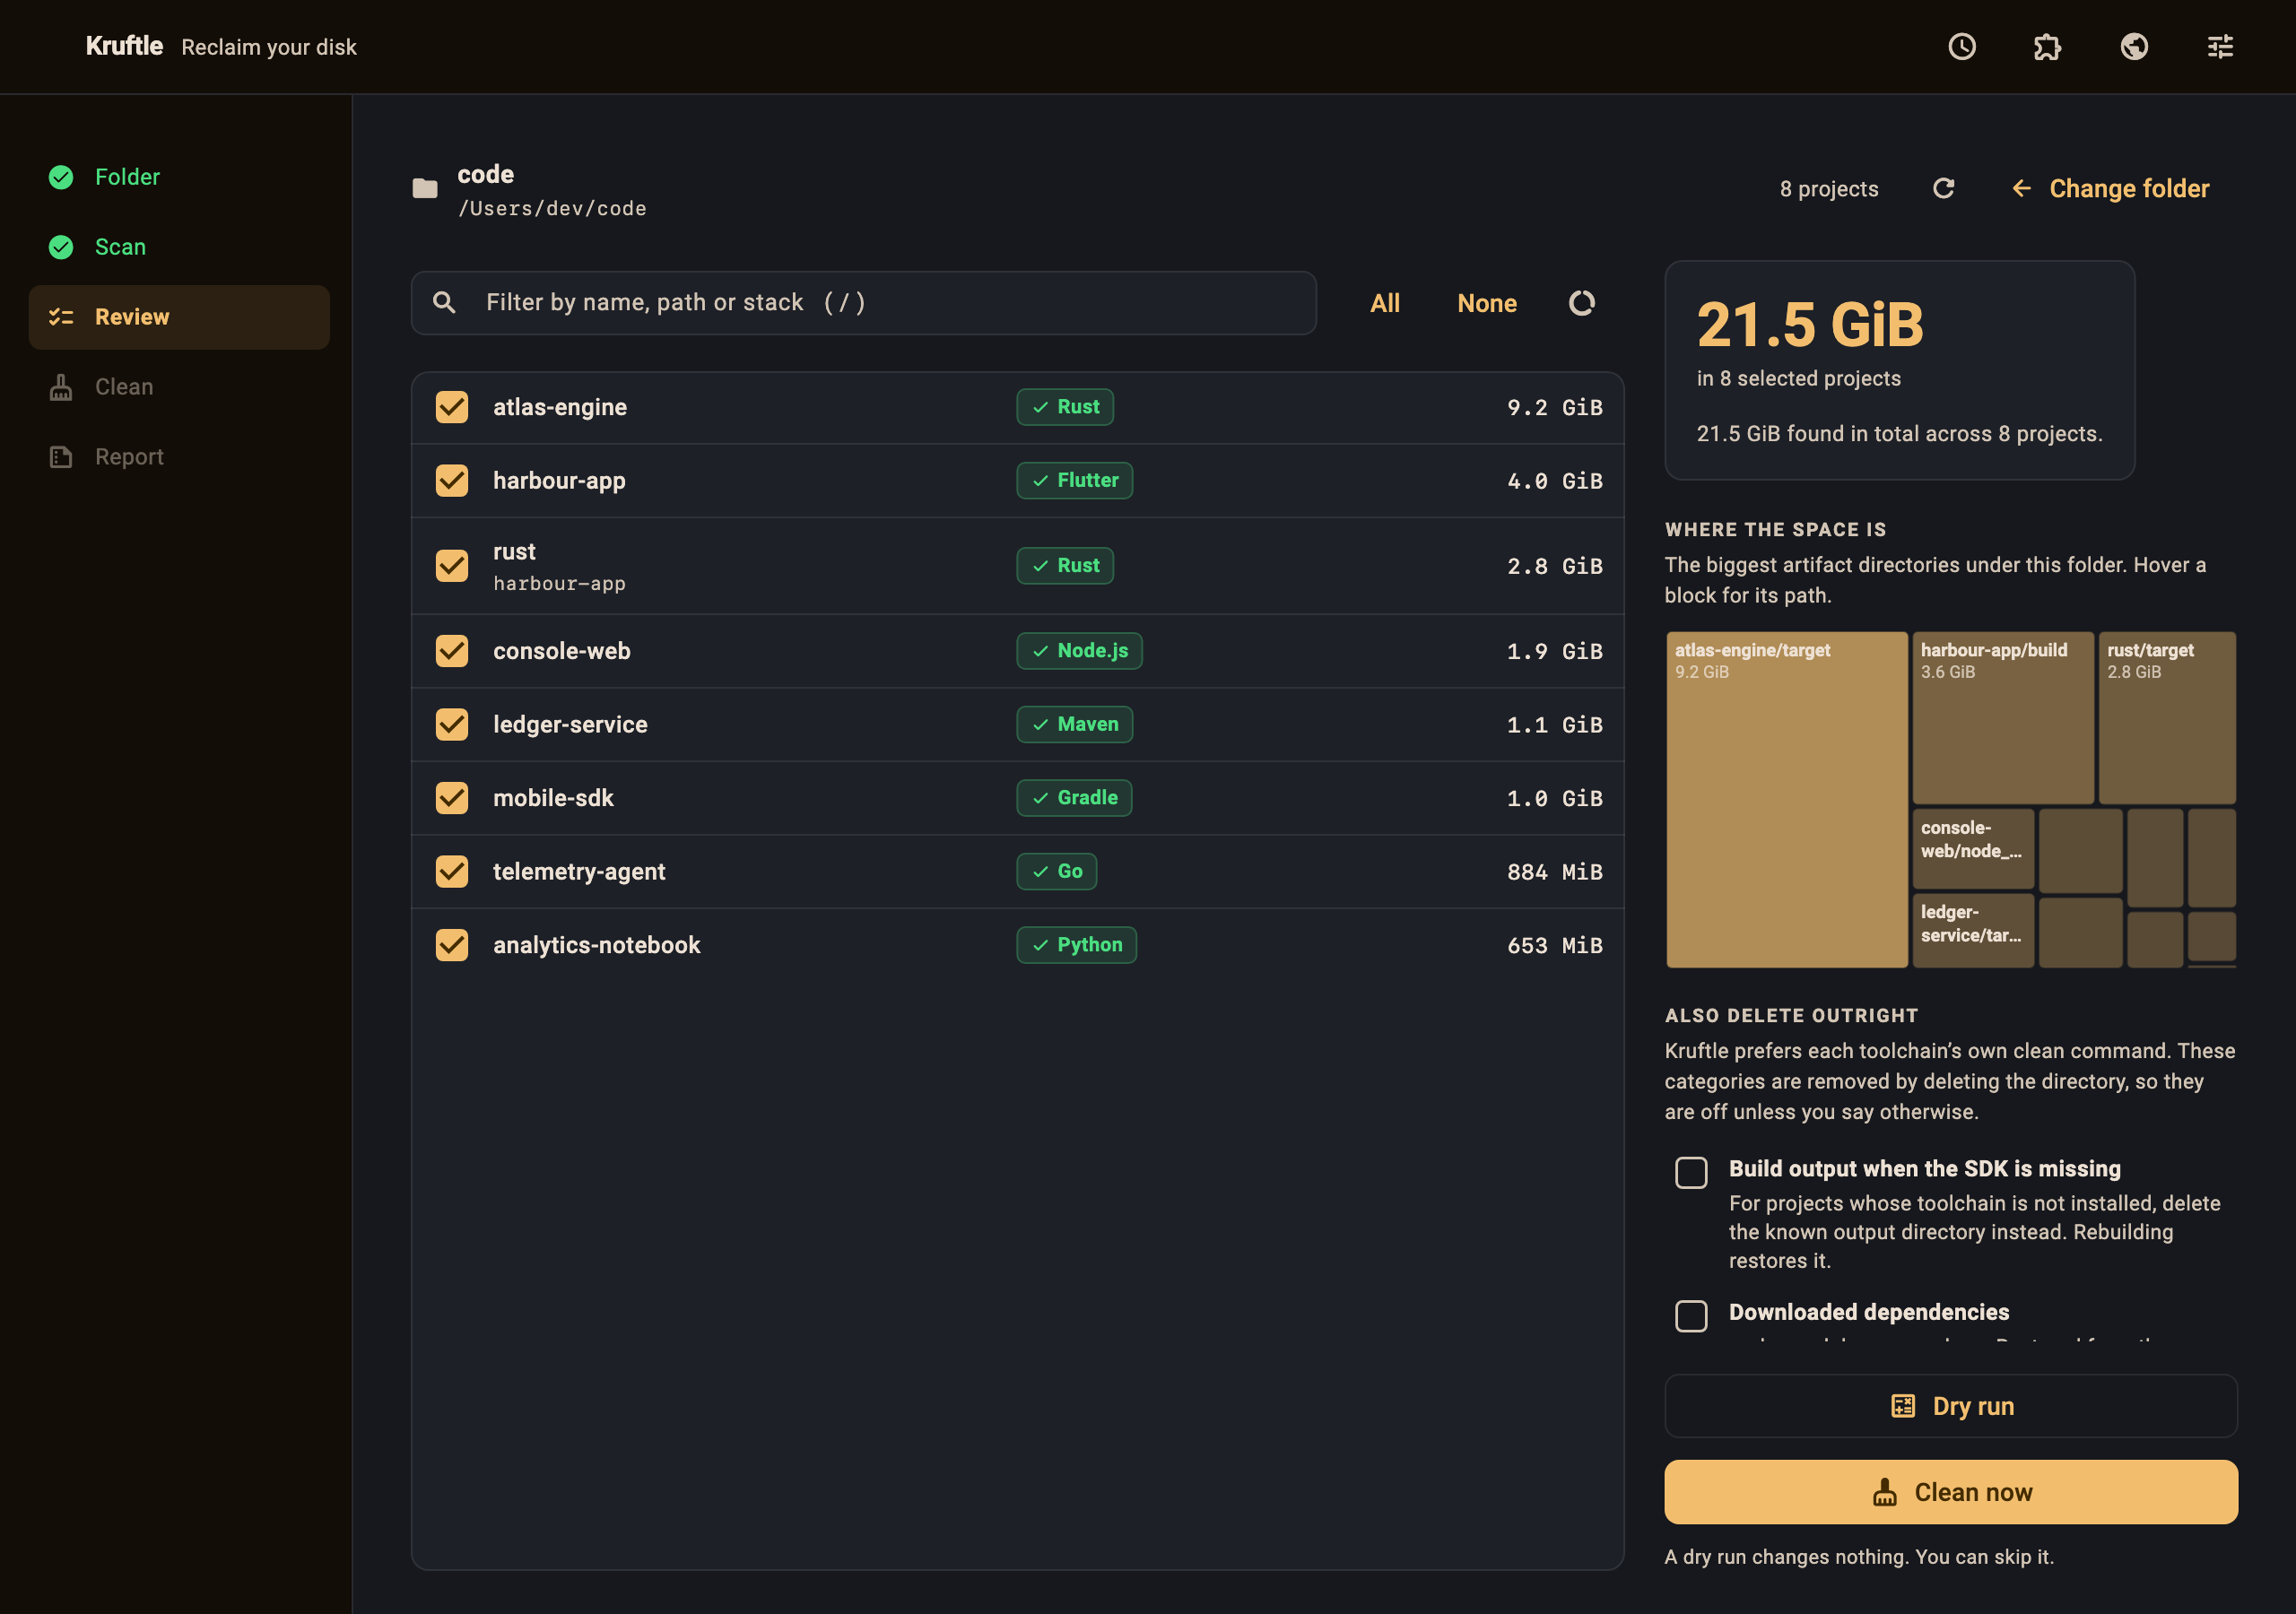Enable Build output when SDK is missing
2296x1614 pixels.
pos(1691,1172)
